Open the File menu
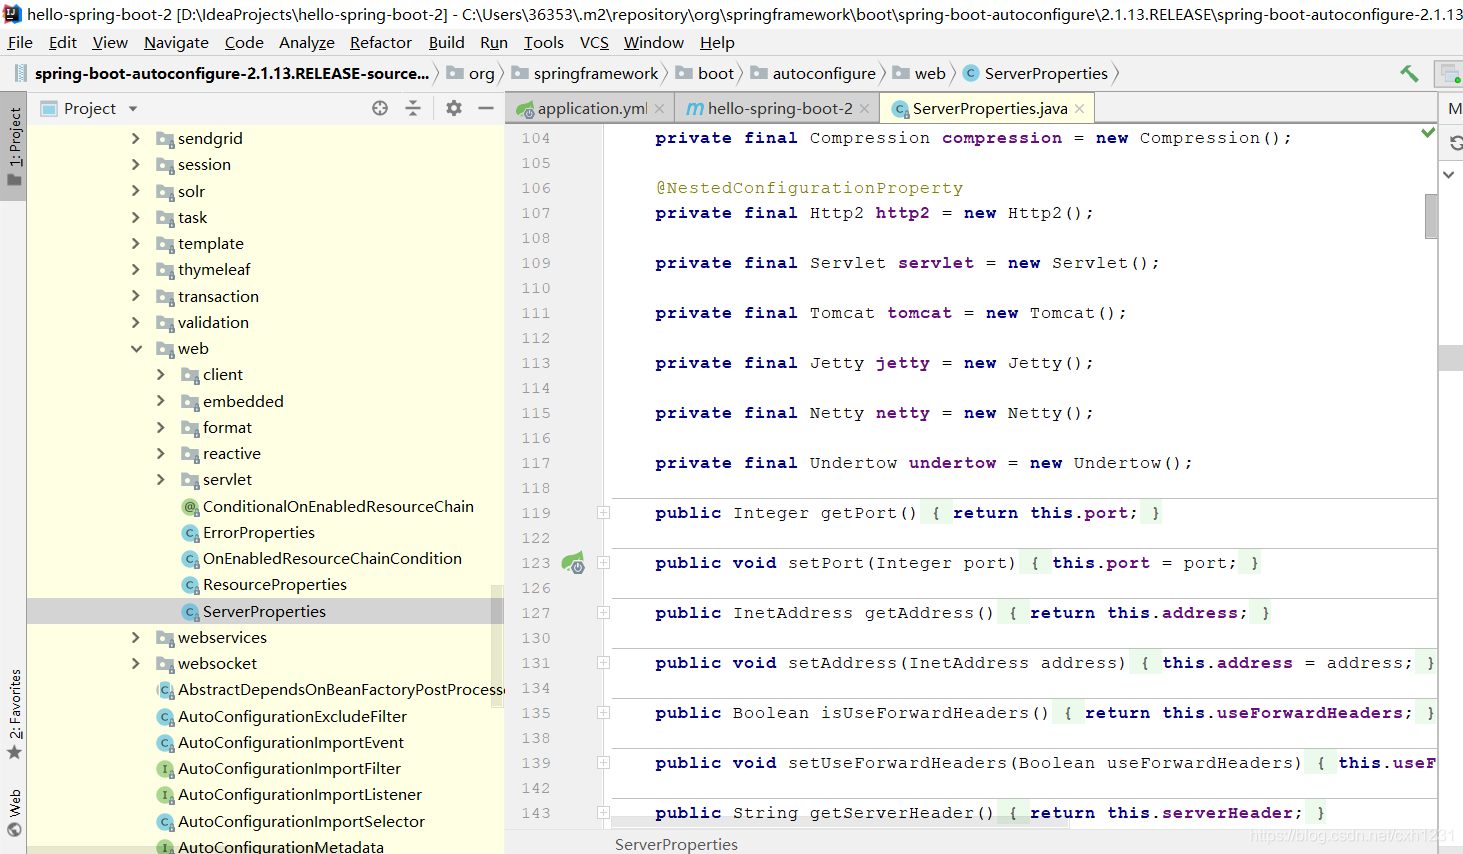The image size is (1463, 854). point(20,42)
